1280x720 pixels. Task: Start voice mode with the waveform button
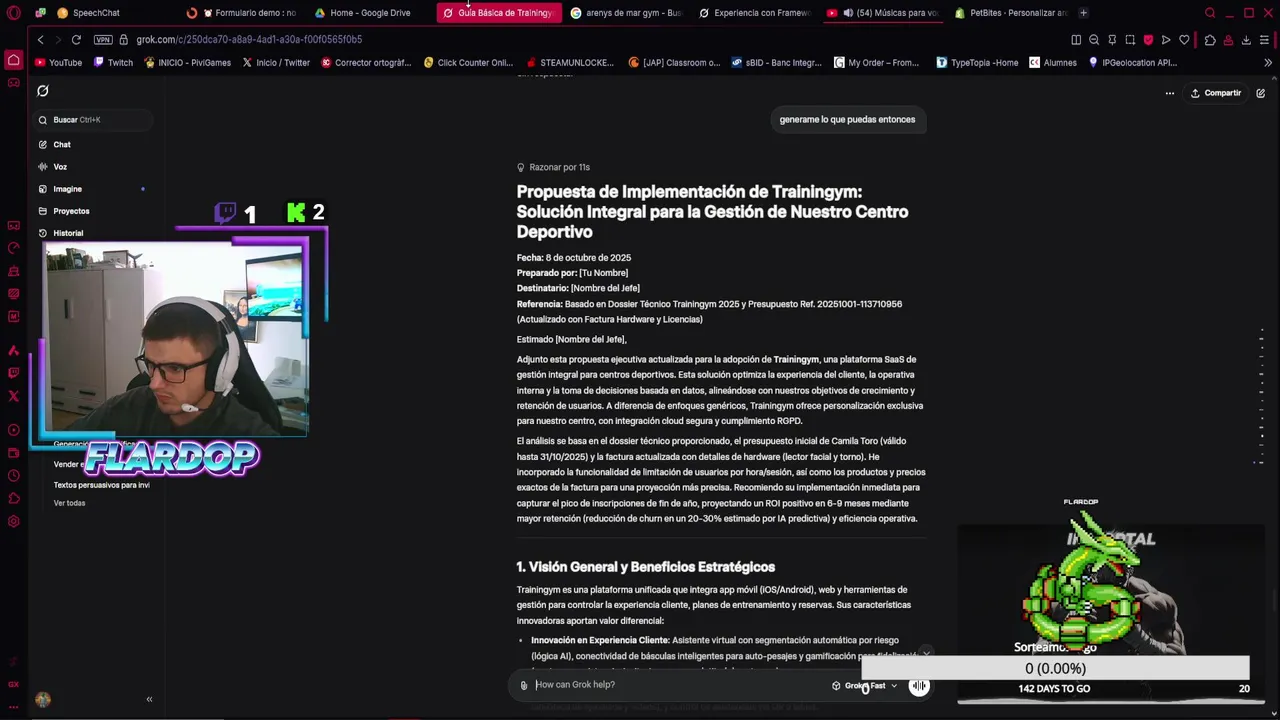click(918, 685)
